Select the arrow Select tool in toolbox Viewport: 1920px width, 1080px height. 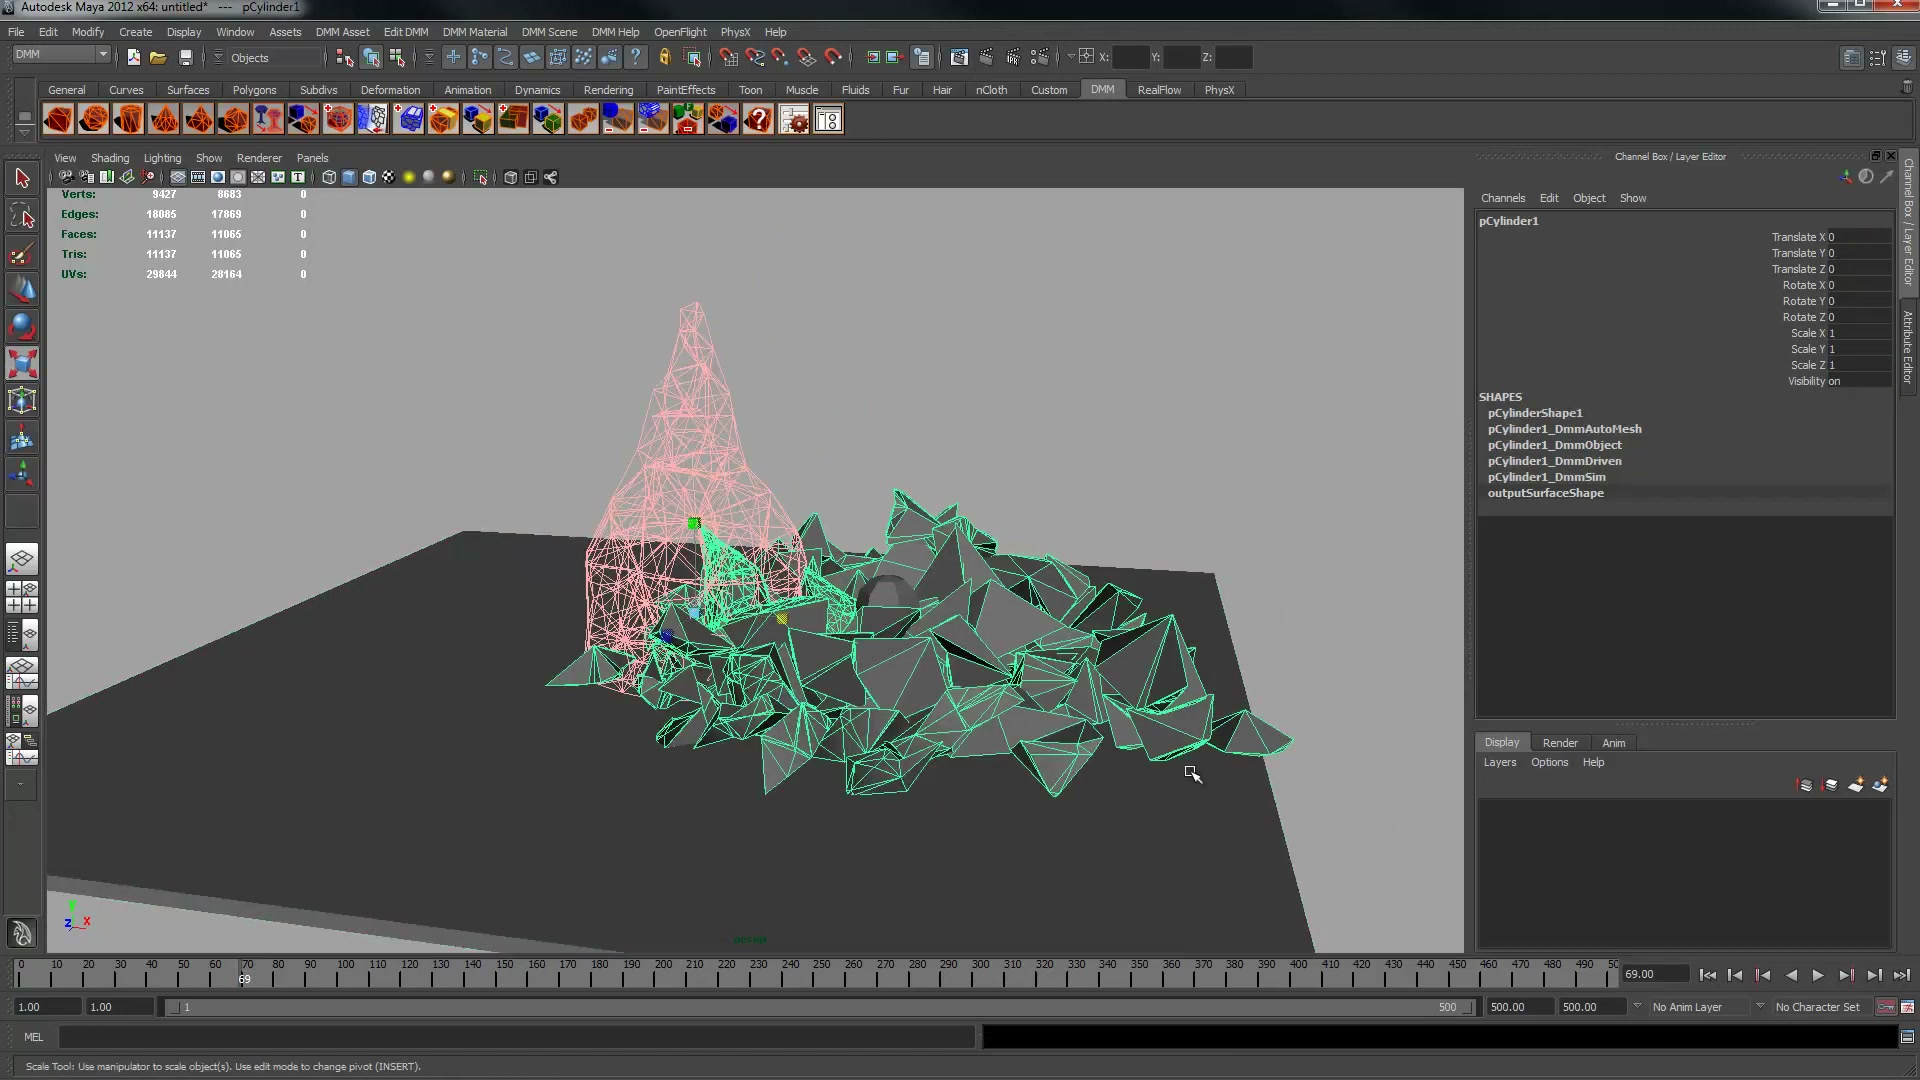pyautogui.click(x=22, y=179)
